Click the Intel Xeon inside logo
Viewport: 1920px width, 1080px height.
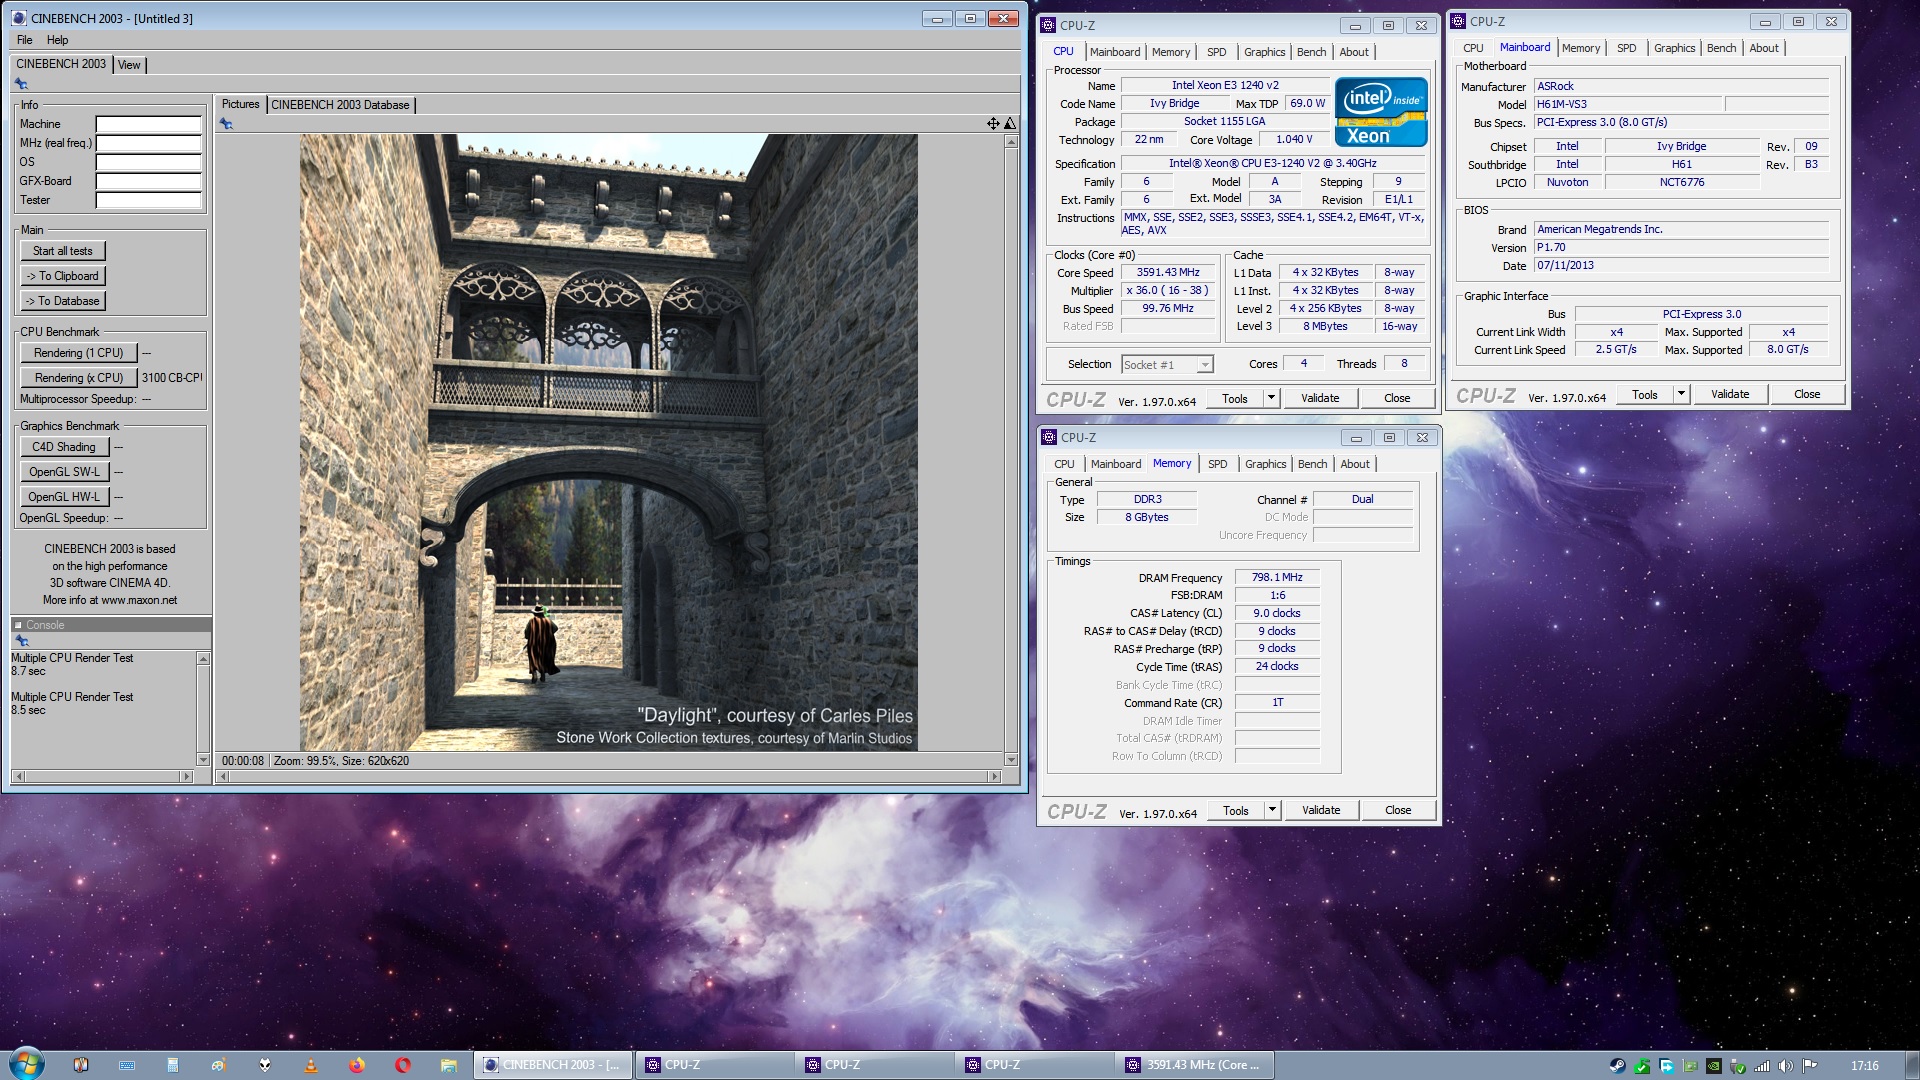(1381, 112)
